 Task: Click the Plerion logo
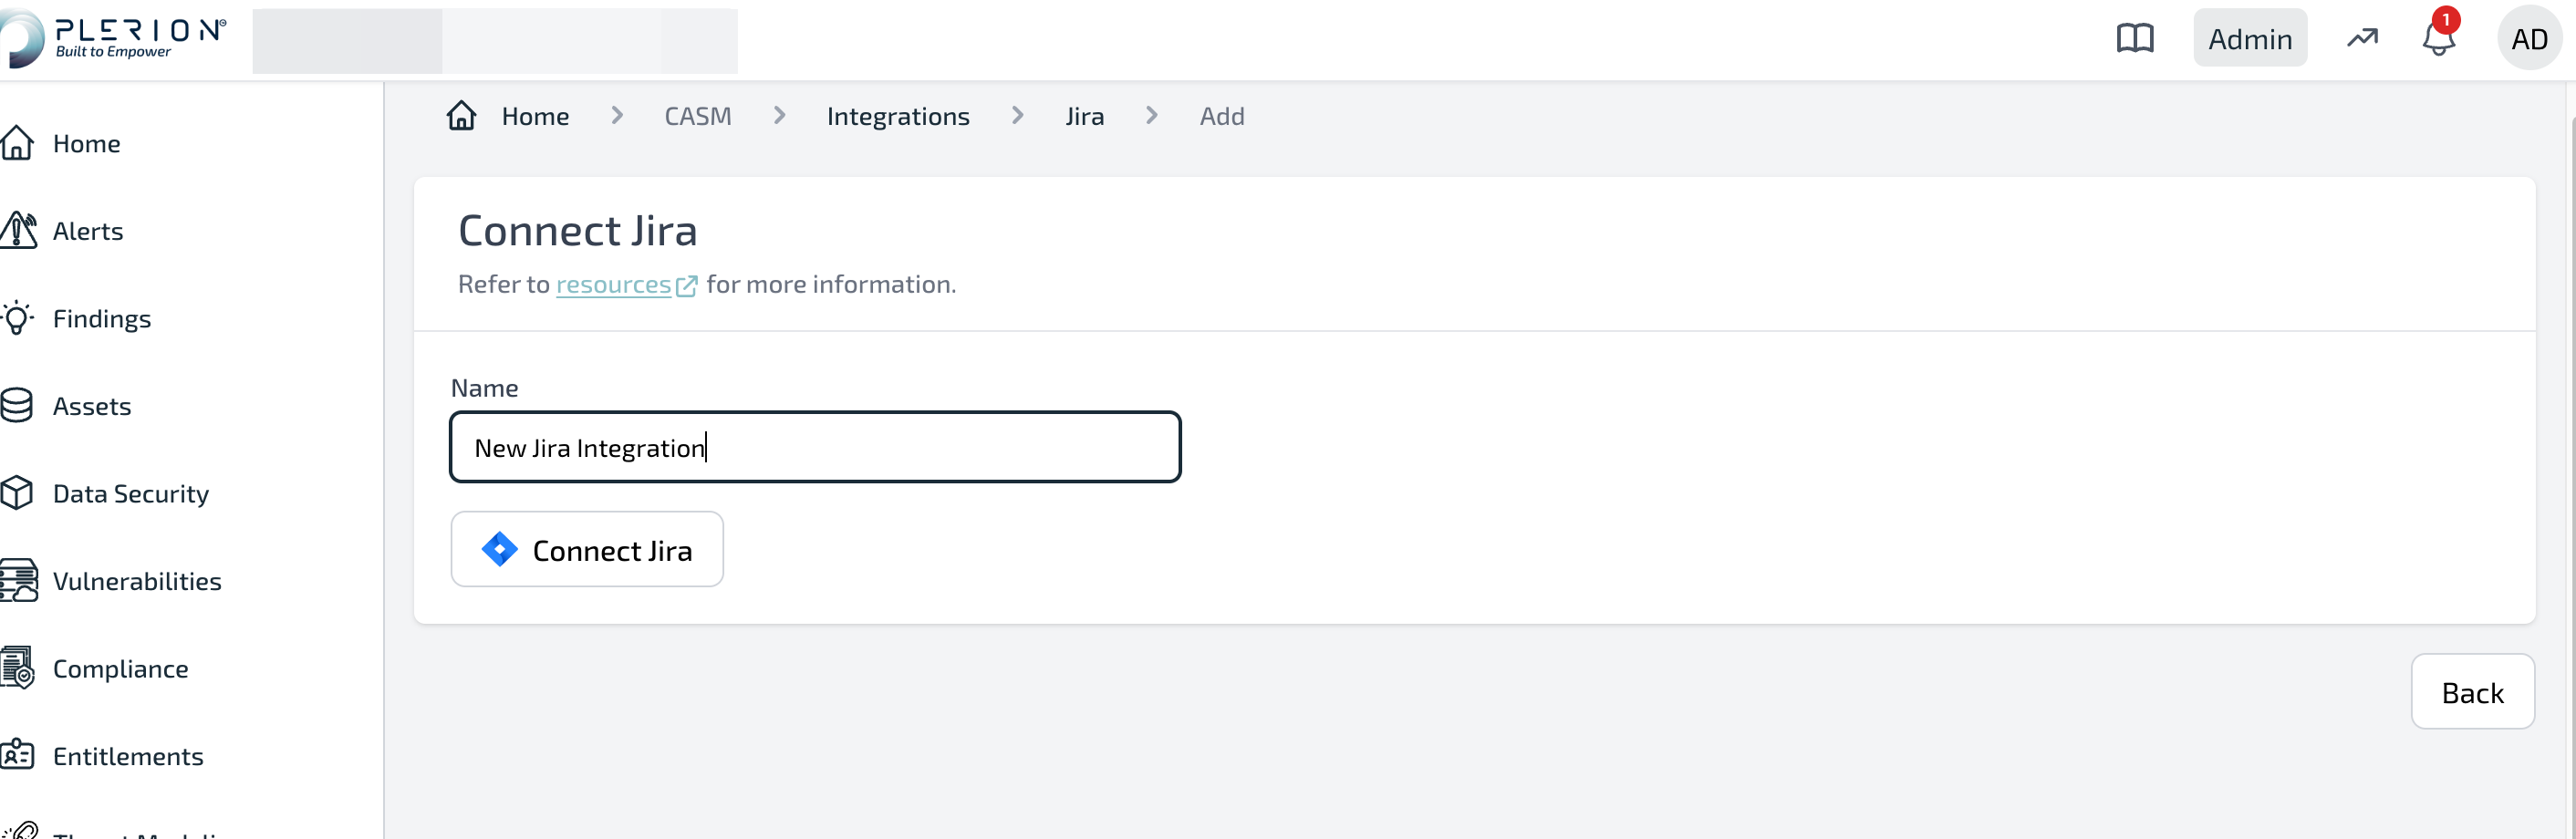click(x=113, y=39)
